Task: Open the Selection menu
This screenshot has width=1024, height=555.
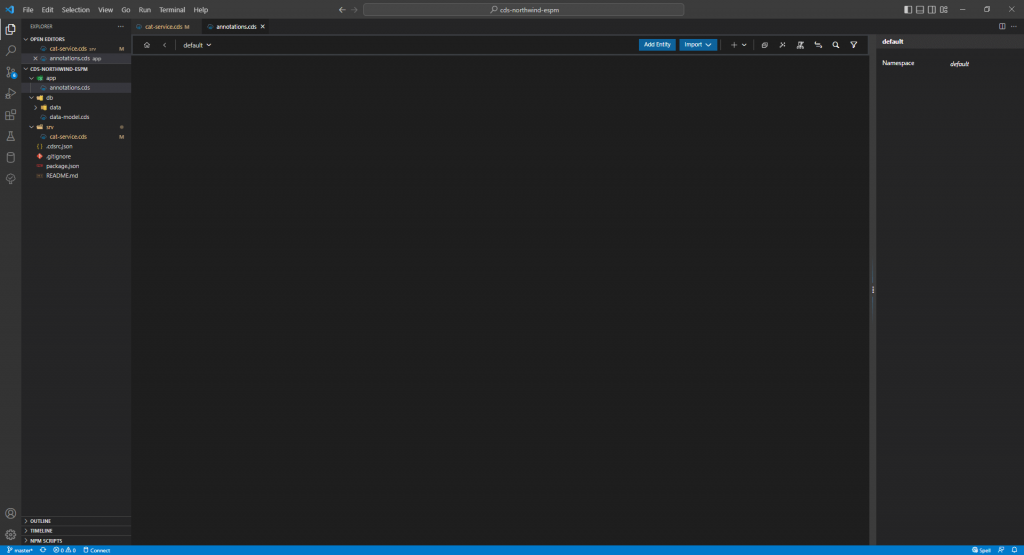Action: coord(76,10)
